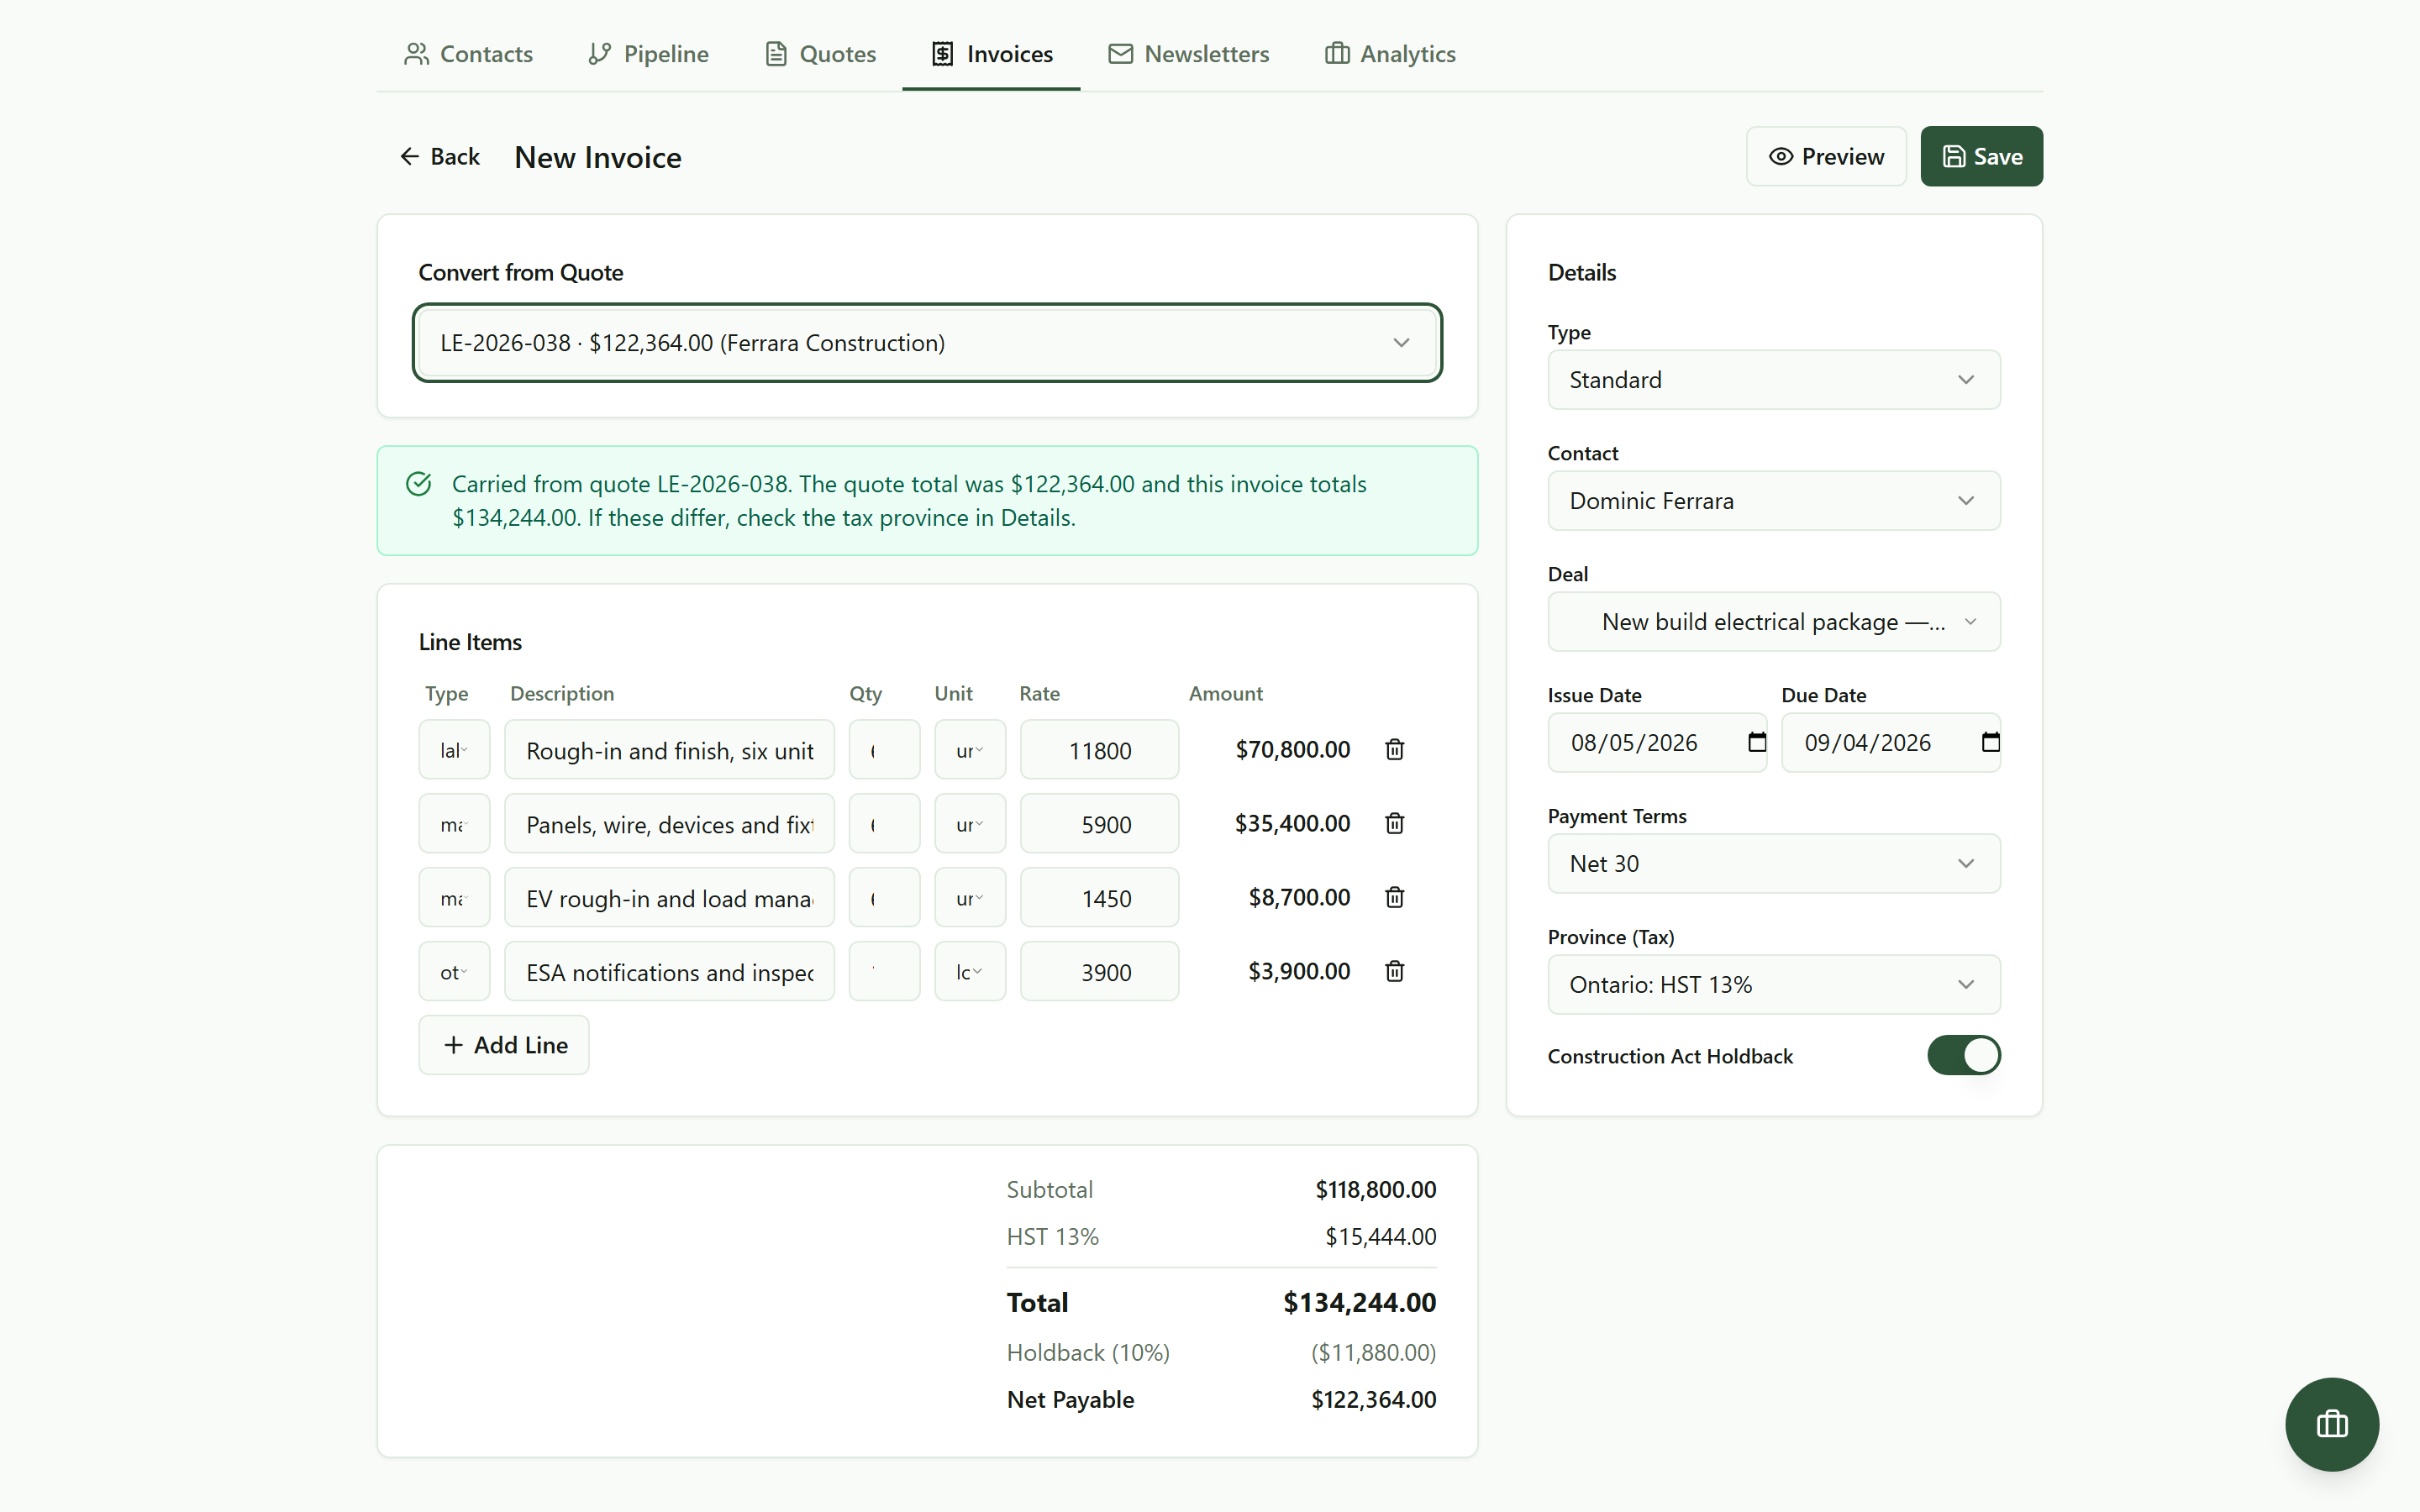The height and width of the screenshot is (1512, 2420).
Task: Click the Total $134,244.00 value
Action: (x=1359, y=1303)
